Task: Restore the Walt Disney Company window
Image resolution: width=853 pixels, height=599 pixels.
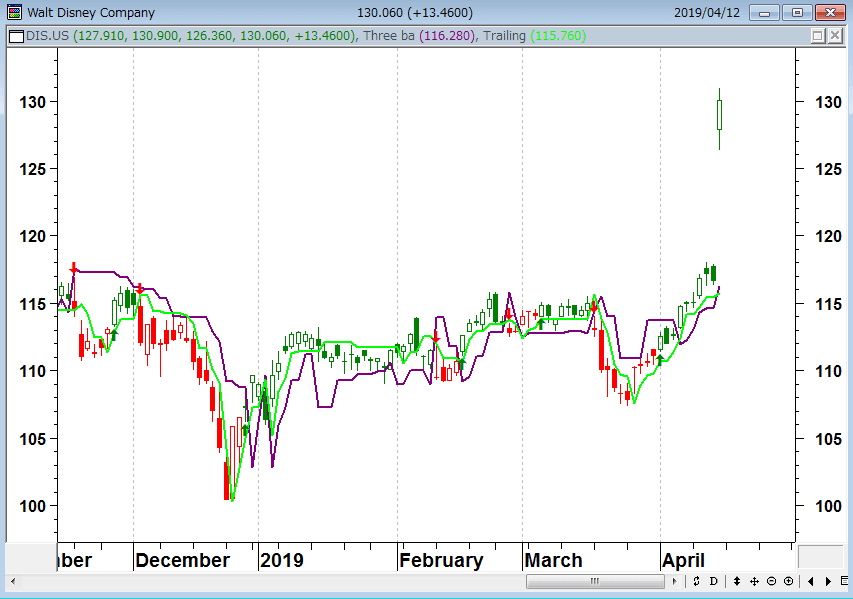Action: pos(798,12)
